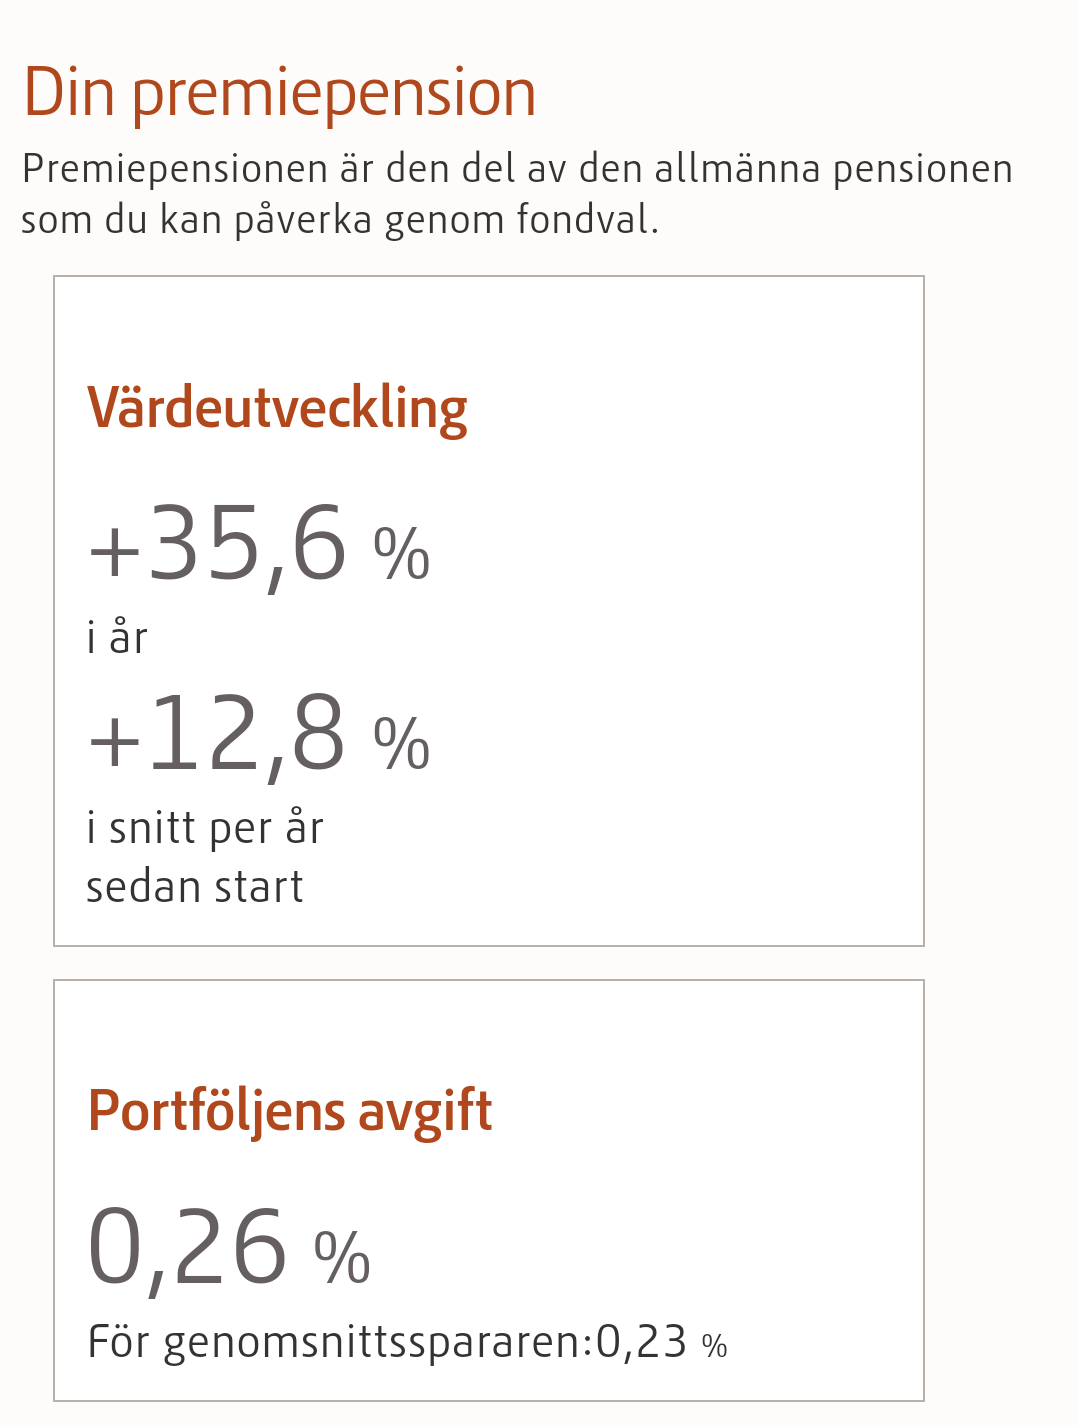Click the "sedan start" text line
The width and height of the screenshot is (1078, 1425).
[x=195, y=888]
